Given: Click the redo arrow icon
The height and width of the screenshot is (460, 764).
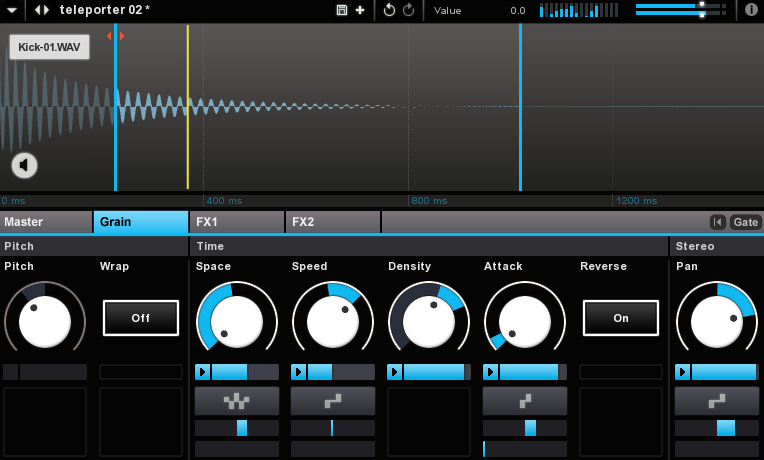Looking at the screenshot, I should [408, 10].
